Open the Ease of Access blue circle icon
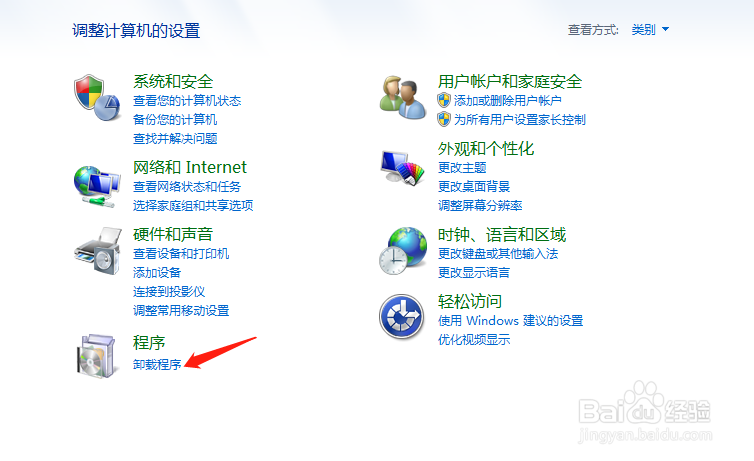The height and width of the screenshot is (461, 754). (402, 316)
